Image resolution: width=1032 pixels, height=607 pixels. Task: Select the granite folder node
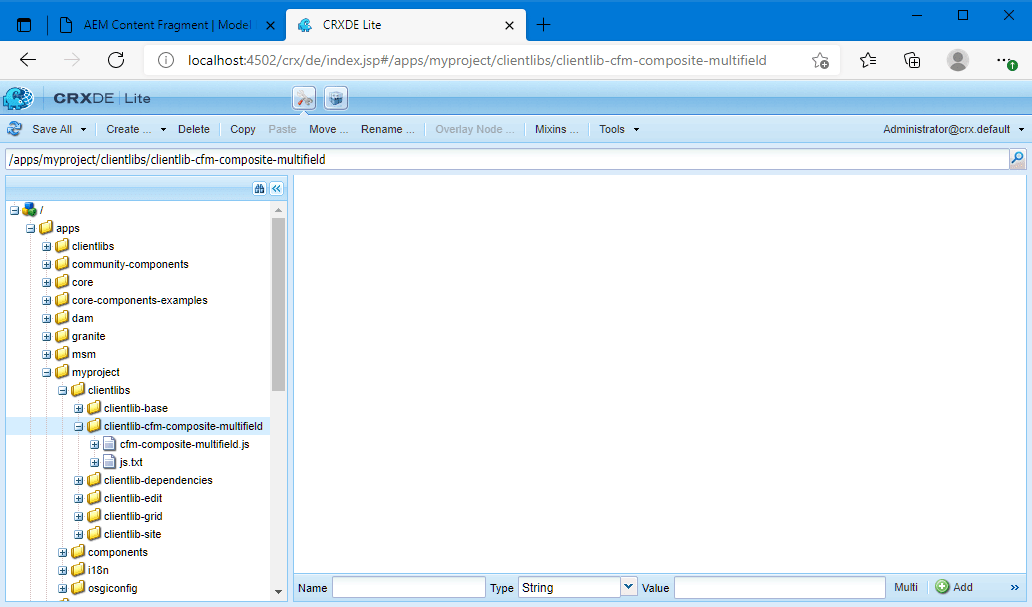[88, 336]
